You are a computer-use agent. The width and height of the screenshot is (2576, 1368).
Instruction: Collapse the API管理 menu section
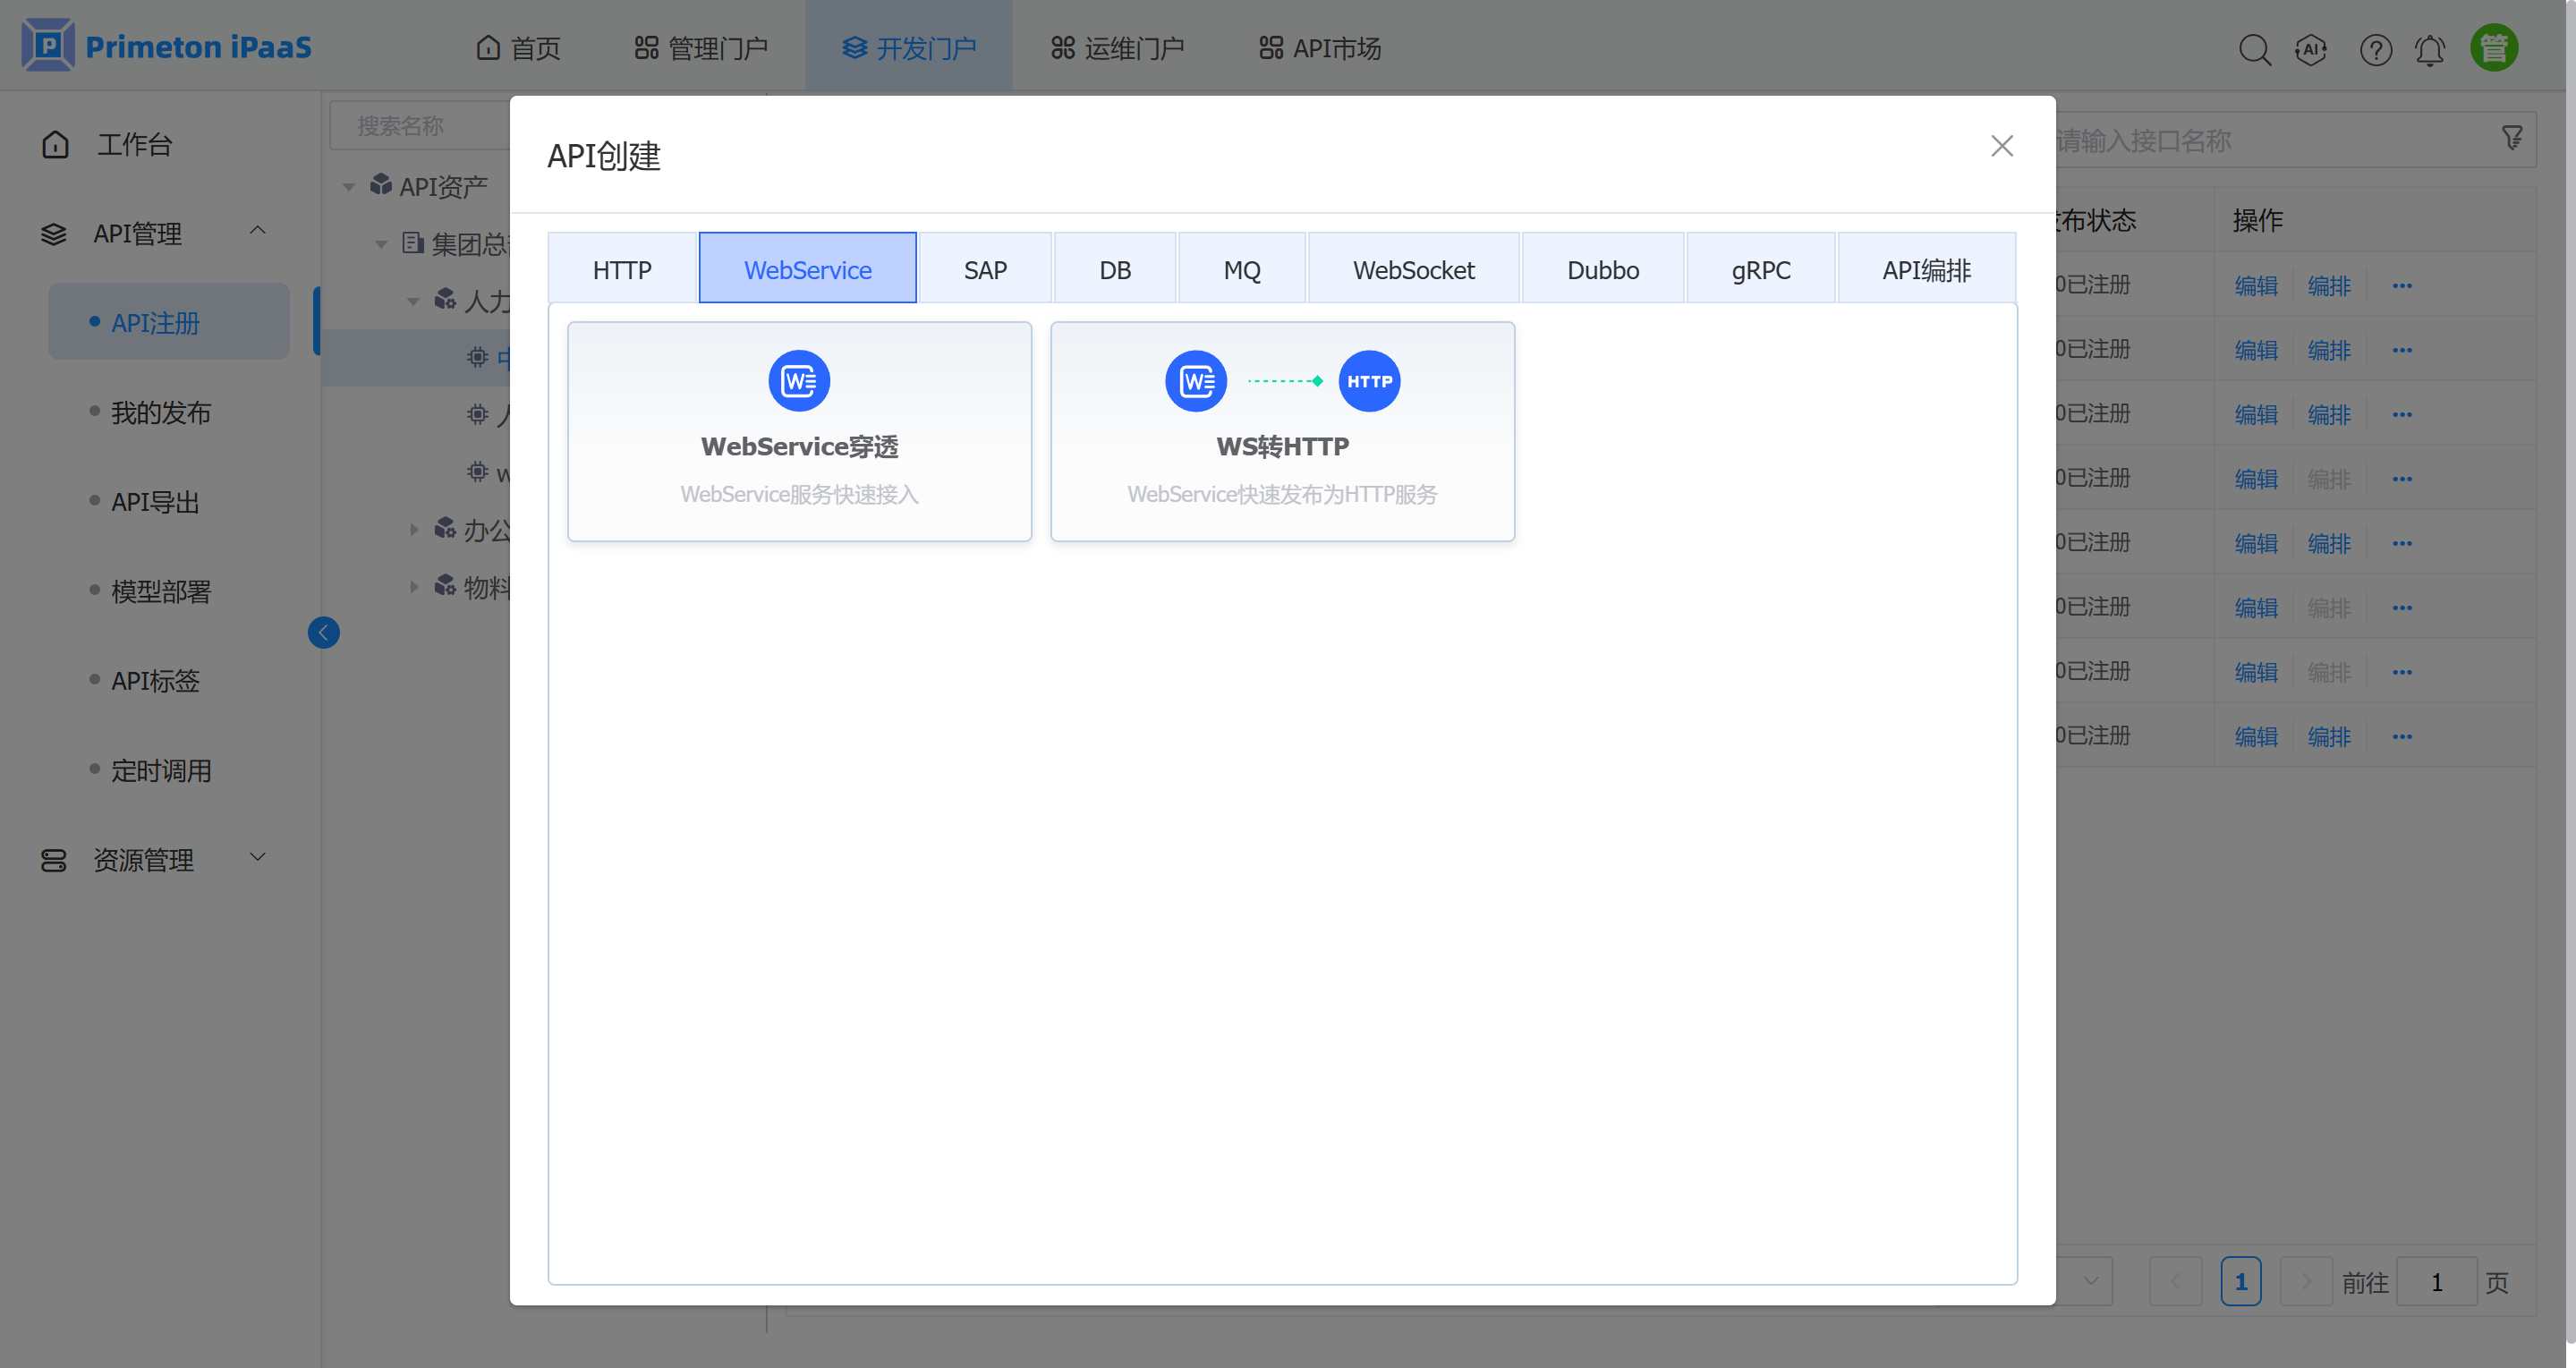[x=257, y=231]
